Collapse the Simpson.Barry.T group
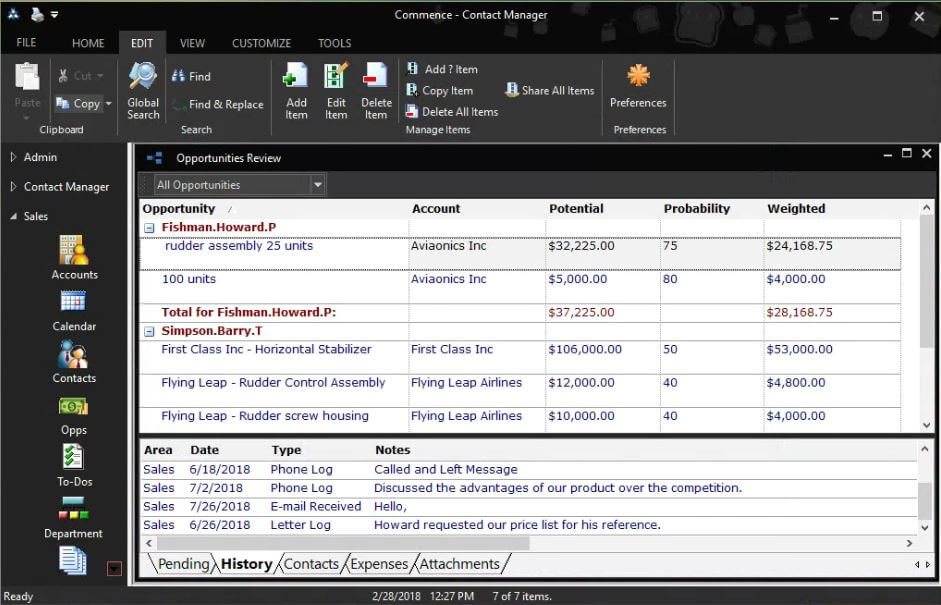This screenshot has width=941, height=605. point(149,331)
